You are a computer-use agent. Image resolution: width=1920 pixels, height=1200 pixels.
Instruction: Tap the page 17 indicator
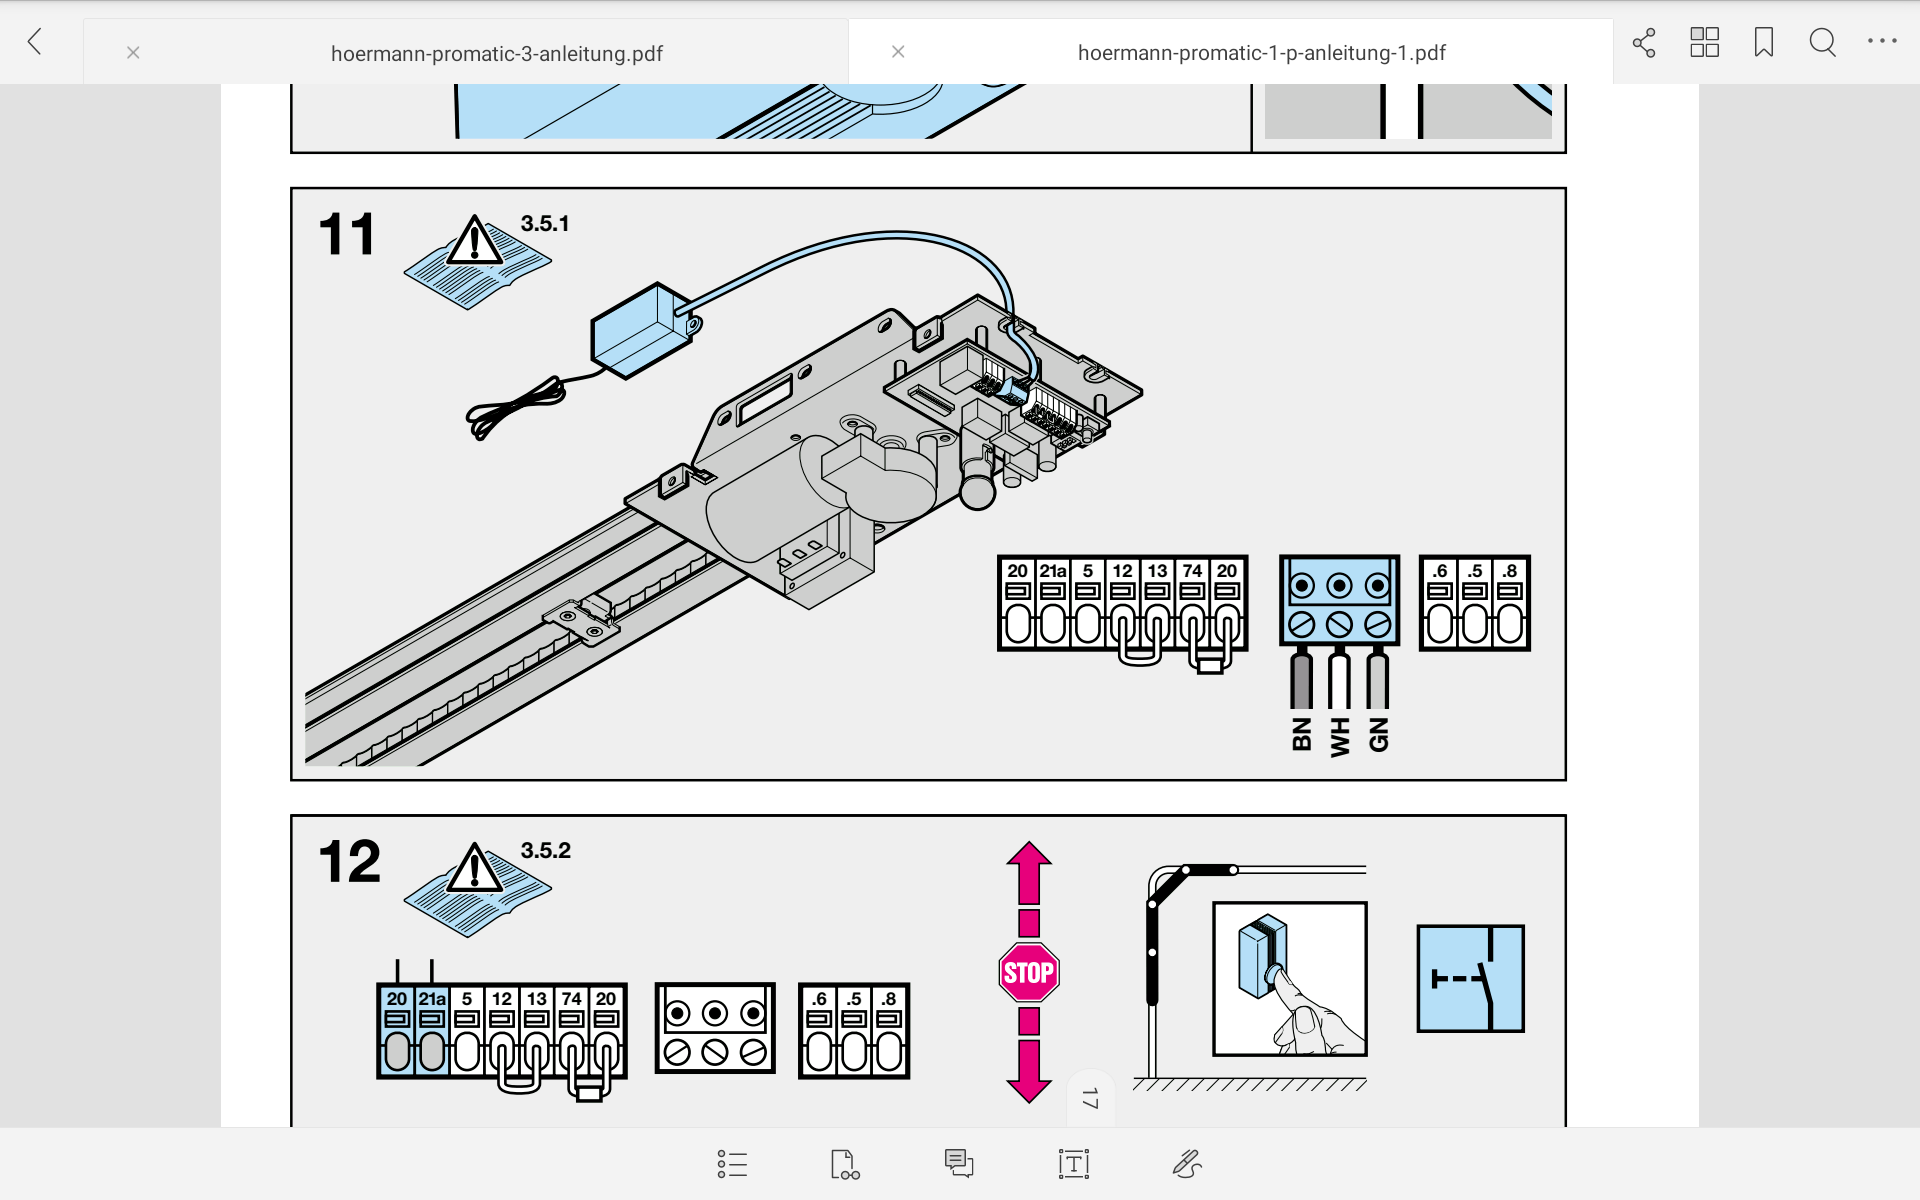click(x=1090, y=1098)
